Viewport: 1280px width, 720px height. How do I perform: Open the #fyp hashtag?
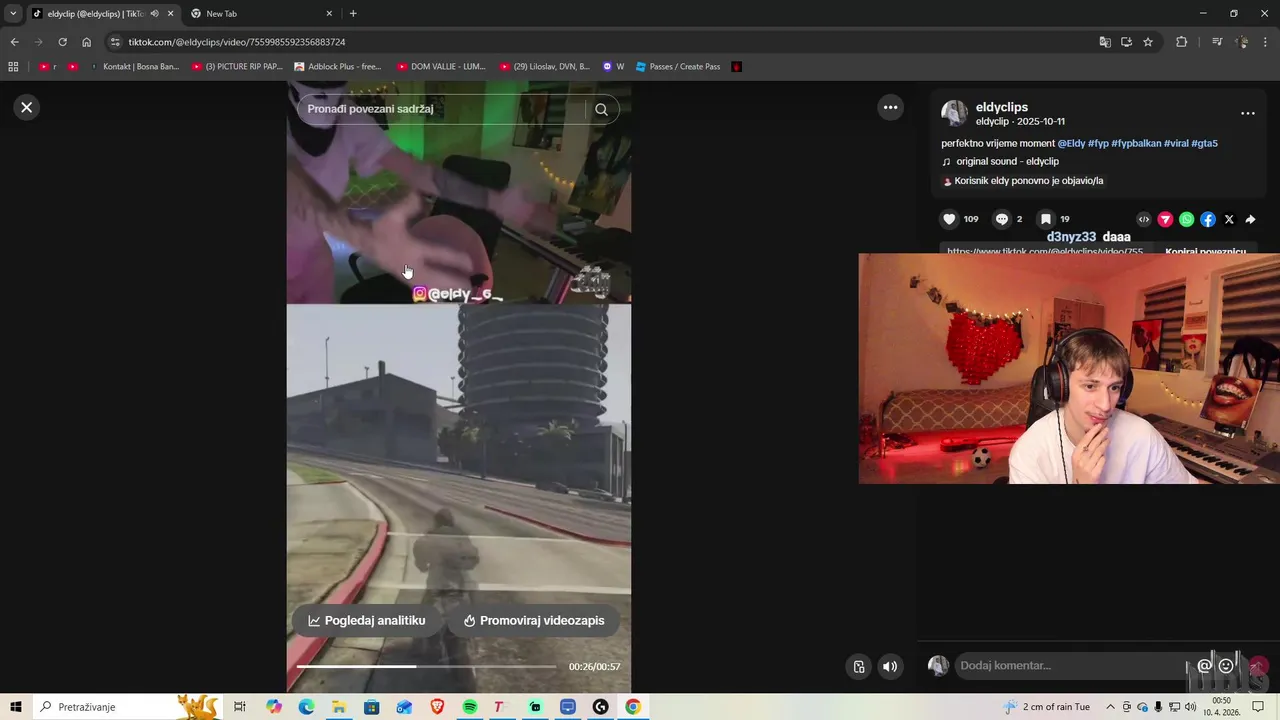click(x=1098, y=143)
